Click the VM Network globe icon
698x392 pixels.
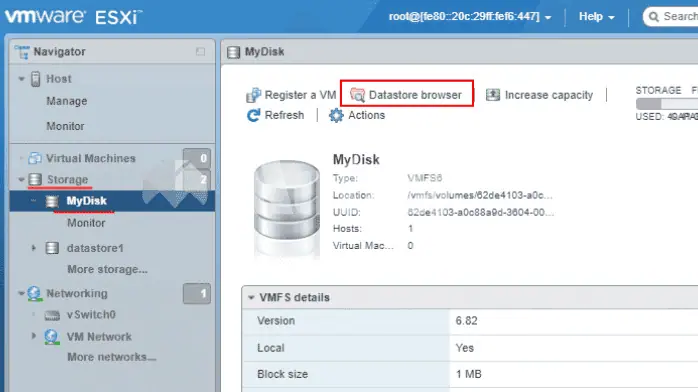point(52,337)
